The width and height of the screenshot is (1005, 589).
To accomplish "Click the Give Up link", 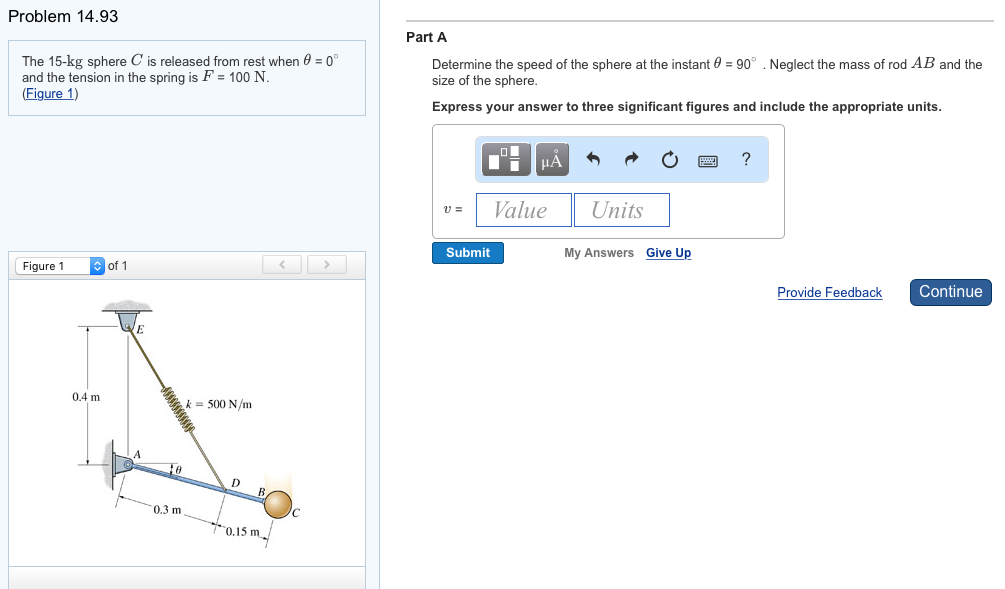I will 668,253.
